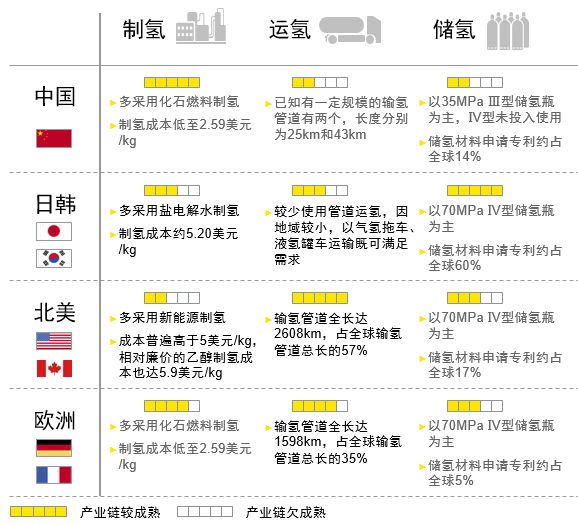
Task: Select the 制氢 column heading
Action: [144, 29]
